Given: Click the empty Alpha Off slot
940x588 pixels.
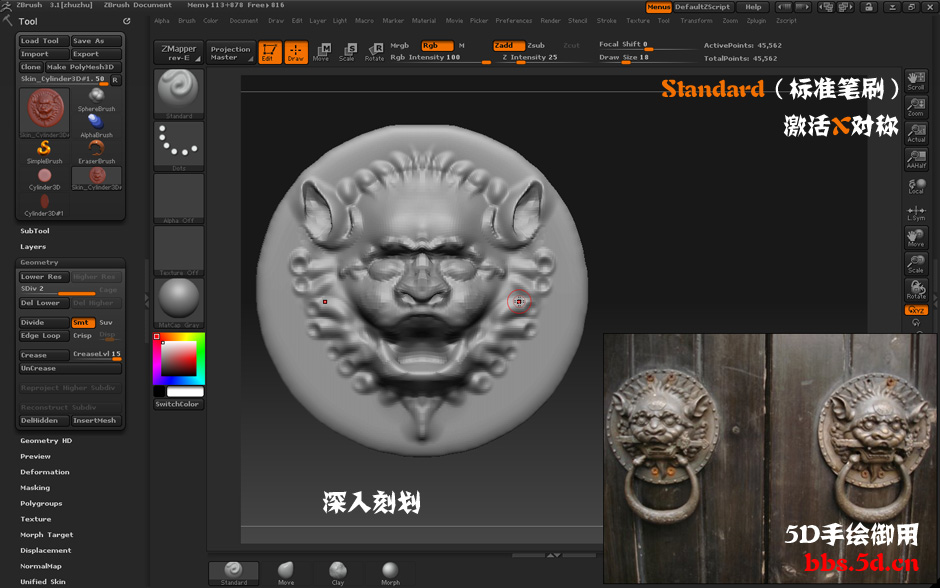Looking at the screenshot, I should (179, 199).
